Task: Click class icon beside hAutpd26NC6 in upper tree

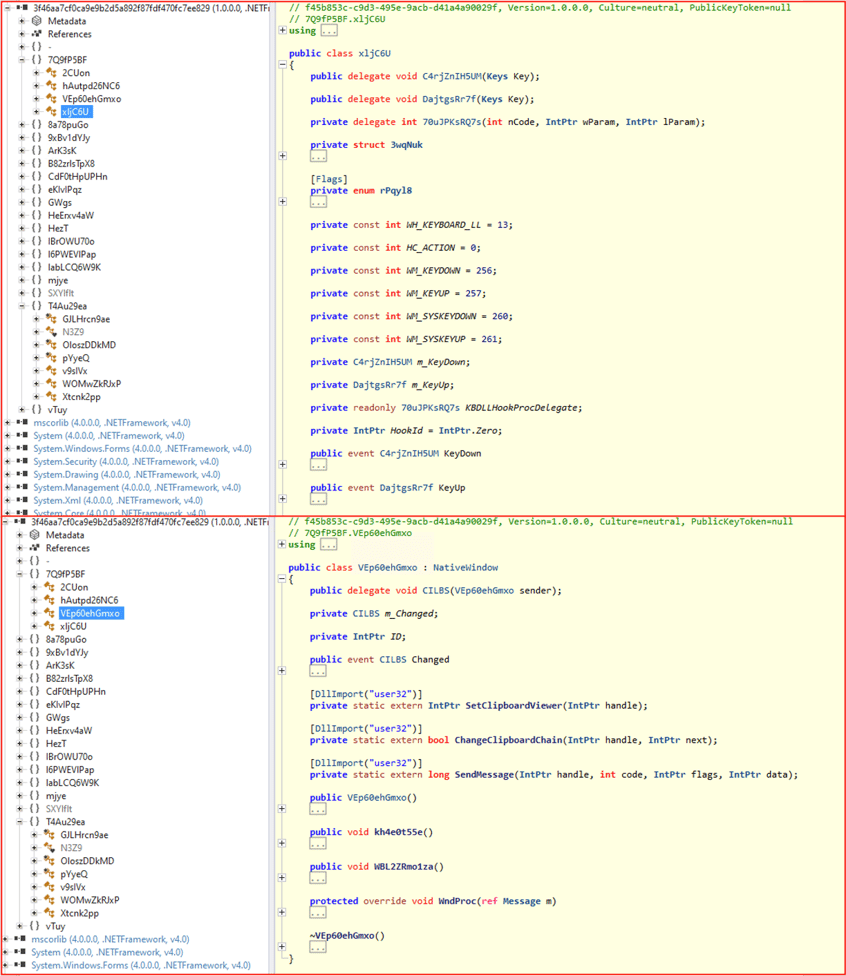Action: [x=51, y=86]
